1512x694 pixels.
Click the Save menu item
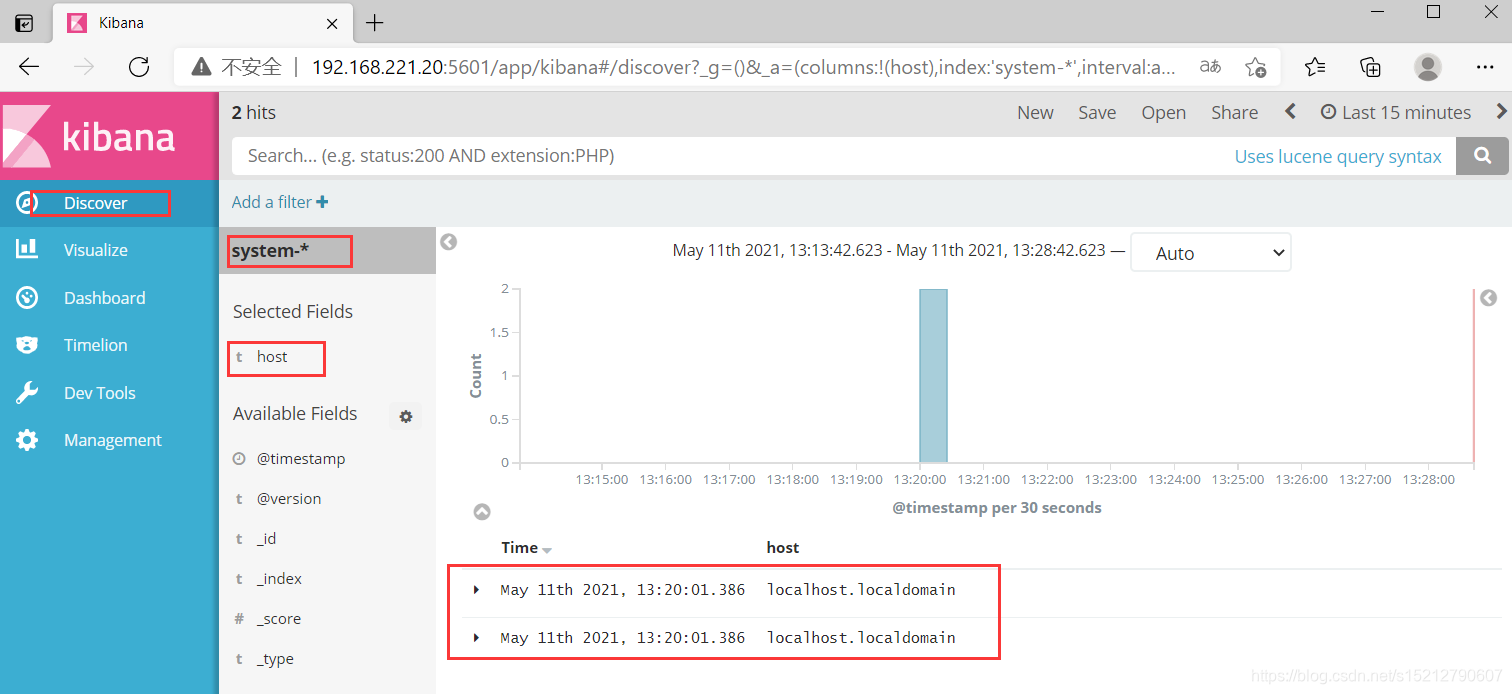tap(1097, 112)
